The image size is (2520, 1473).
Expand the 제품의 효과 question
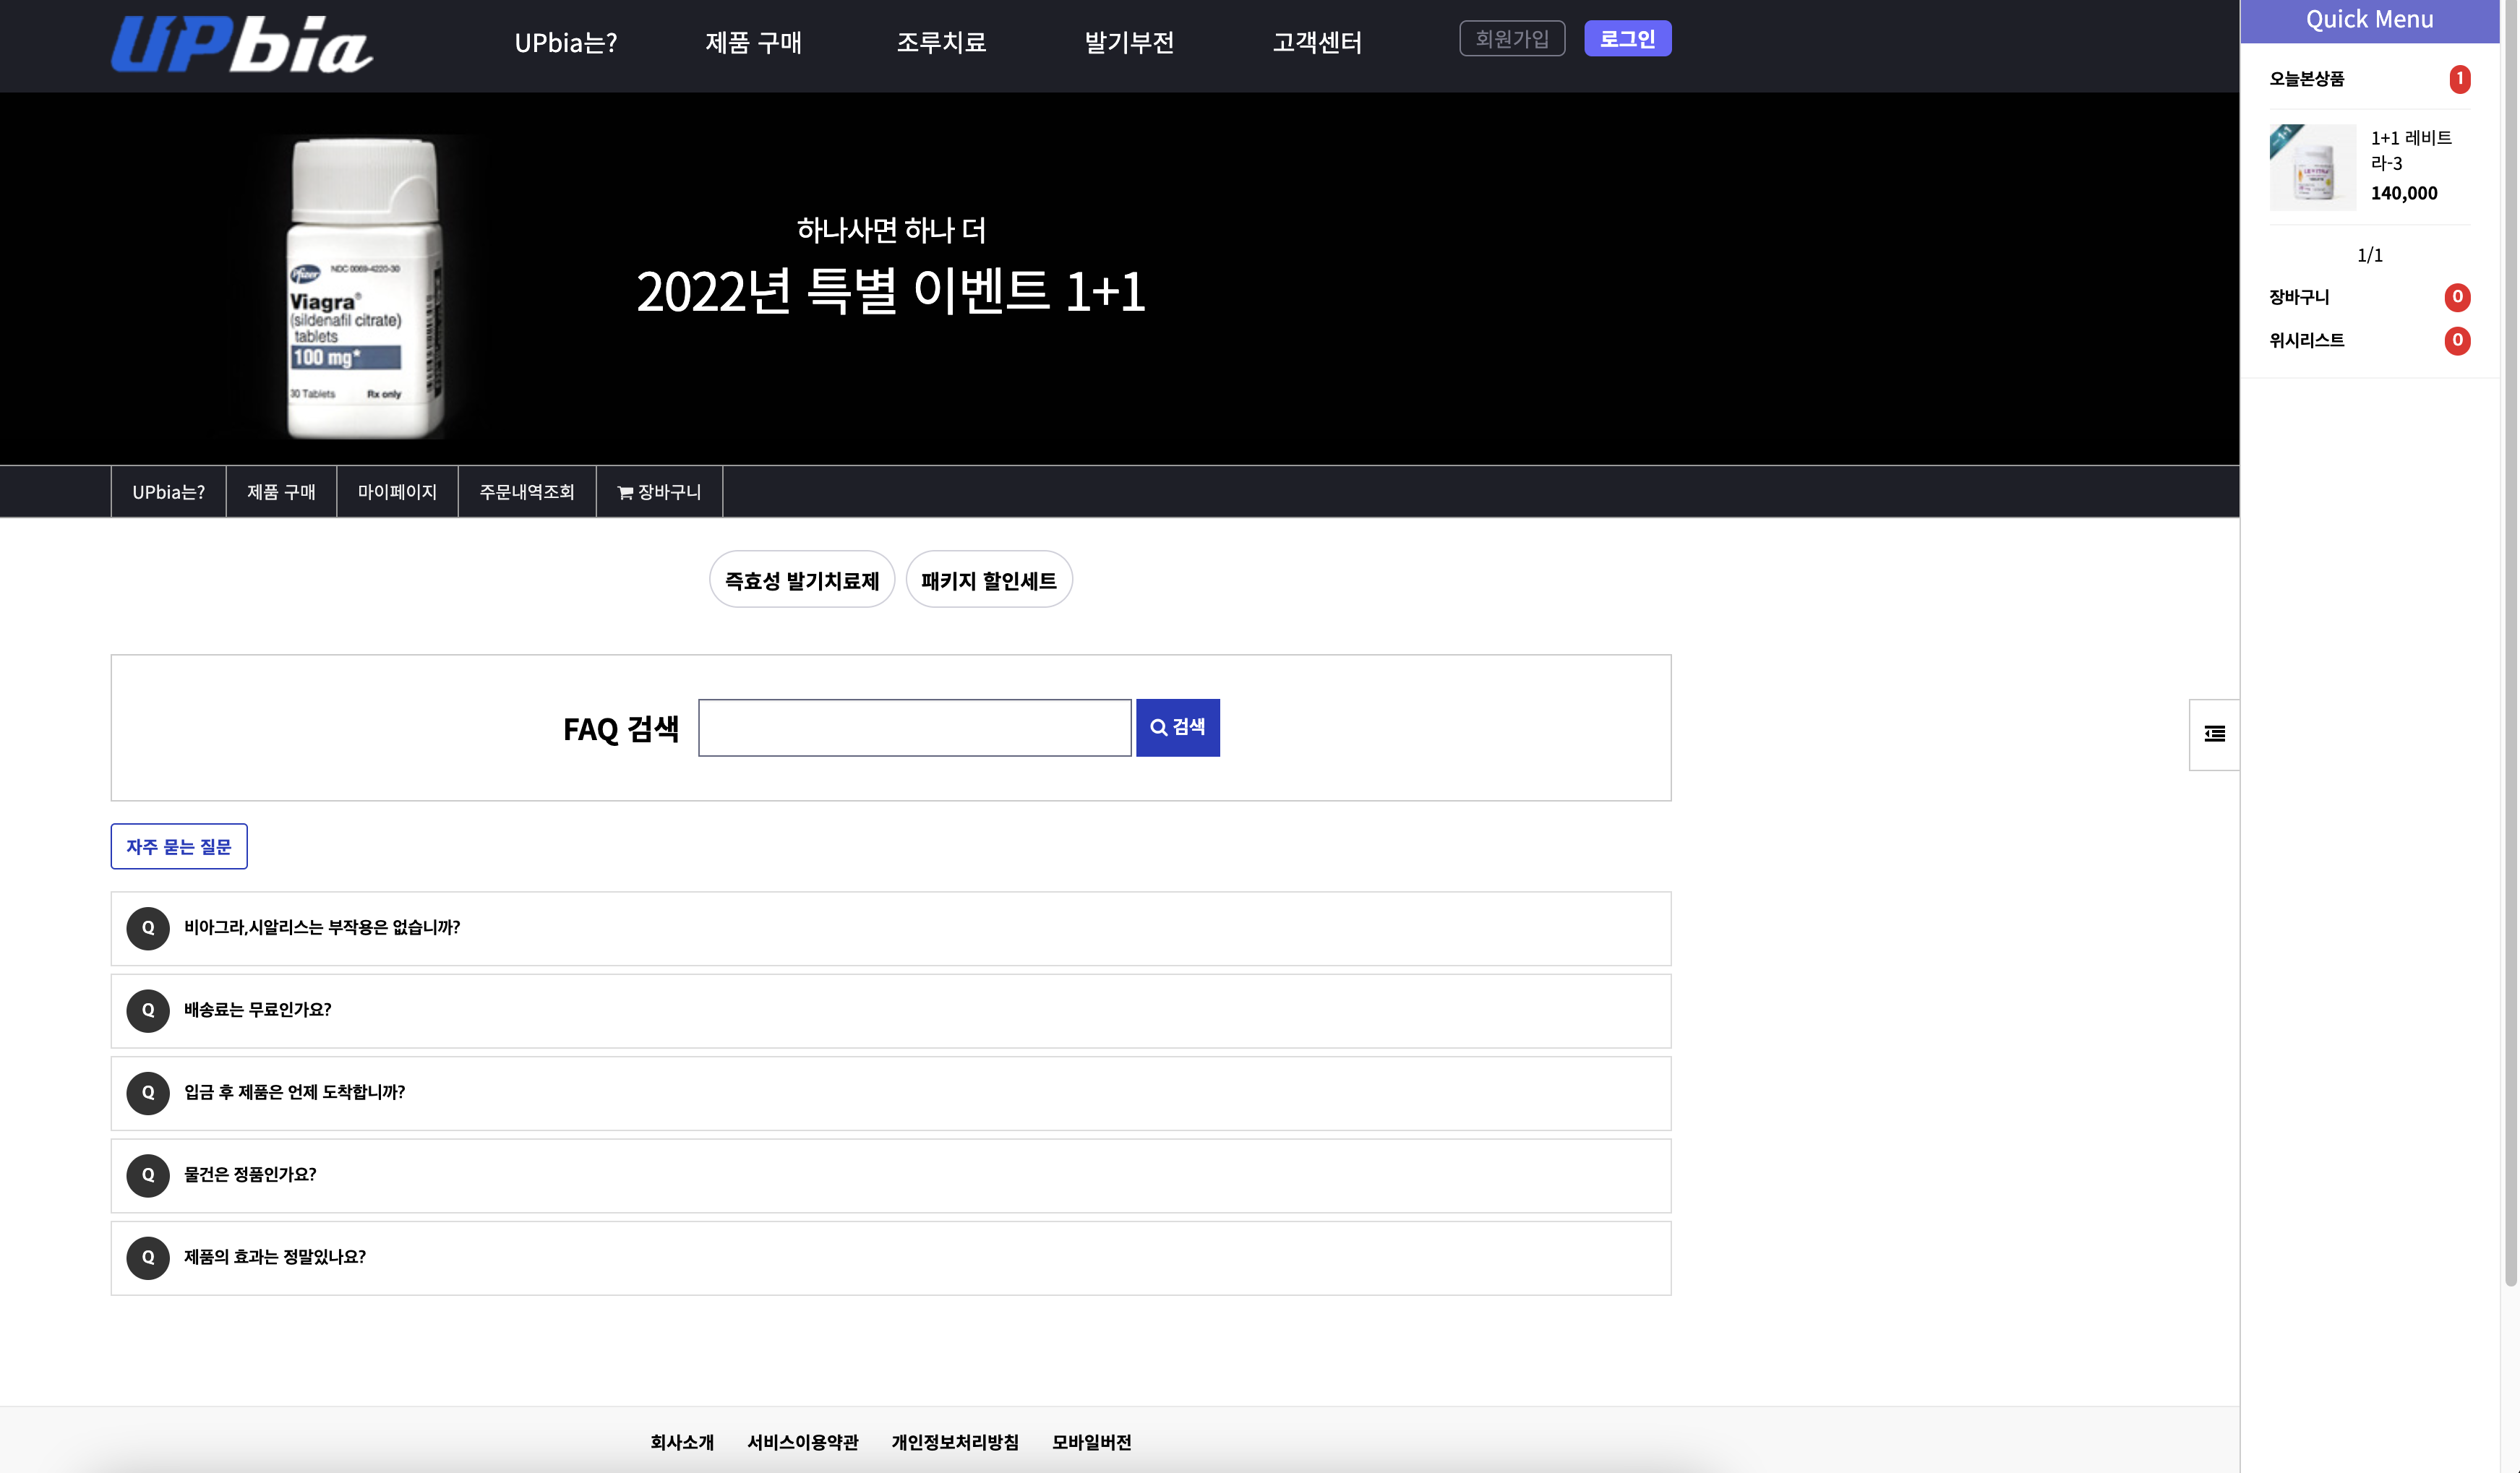(x=275, y=1257)
